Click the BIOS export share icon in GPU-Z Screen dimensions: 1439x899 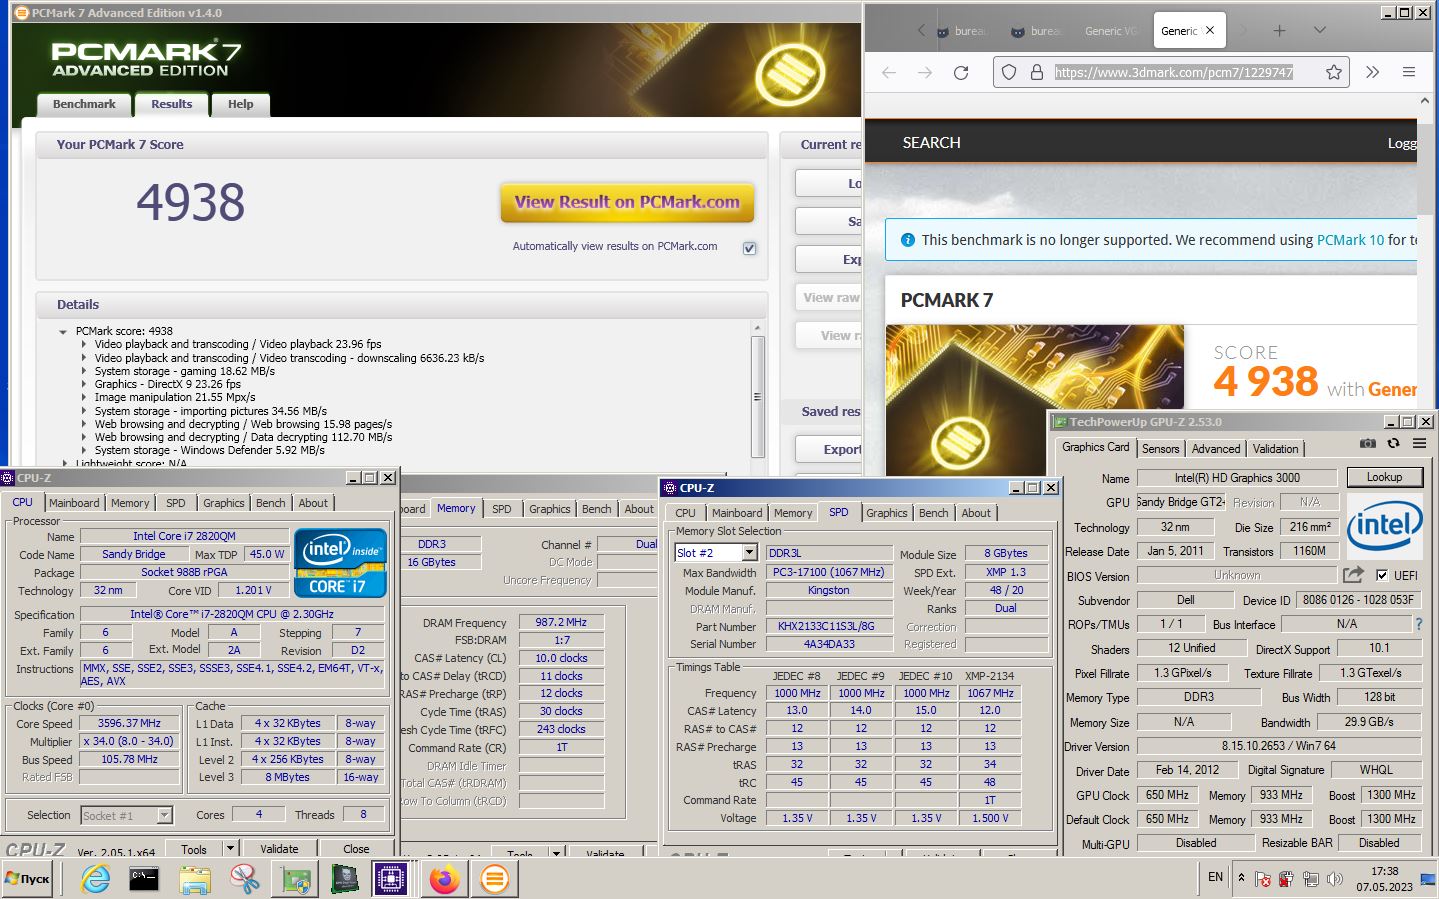1353,575
